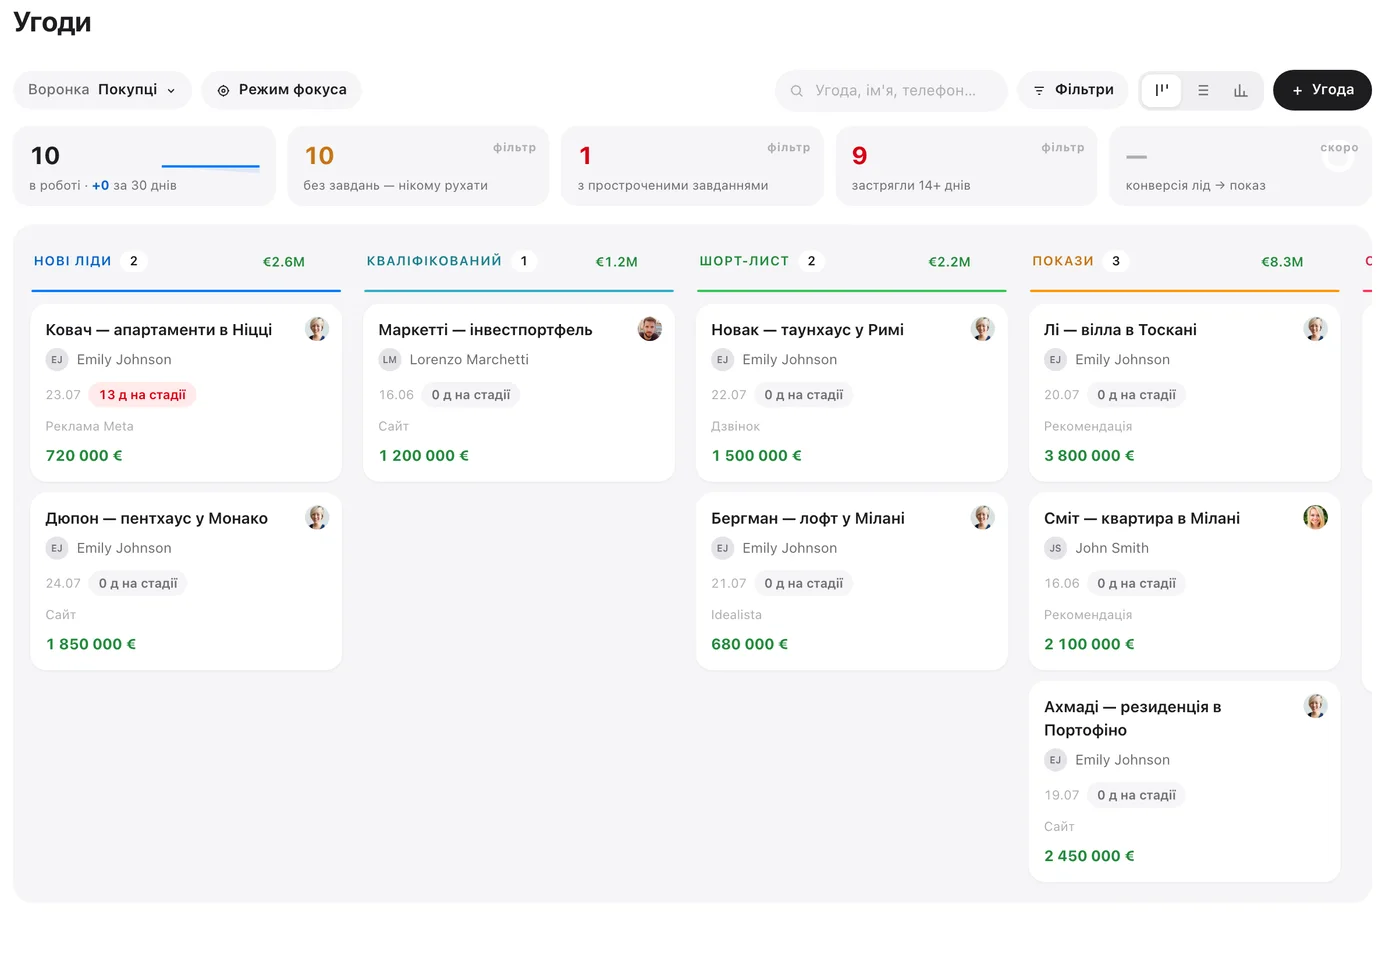Click the deal search field

(891, 90)
